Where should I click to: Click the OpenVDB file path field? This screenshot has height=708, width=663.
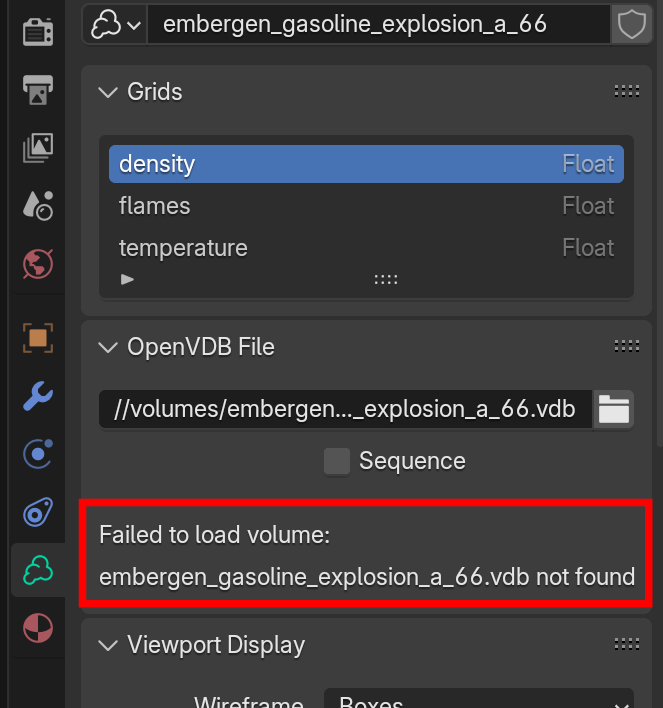[x=346, y=409]
